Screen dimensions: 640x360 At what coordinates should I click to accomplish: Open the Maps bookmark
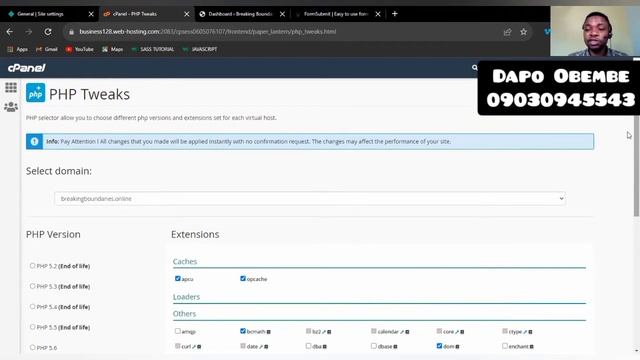[x=112, y=49]
